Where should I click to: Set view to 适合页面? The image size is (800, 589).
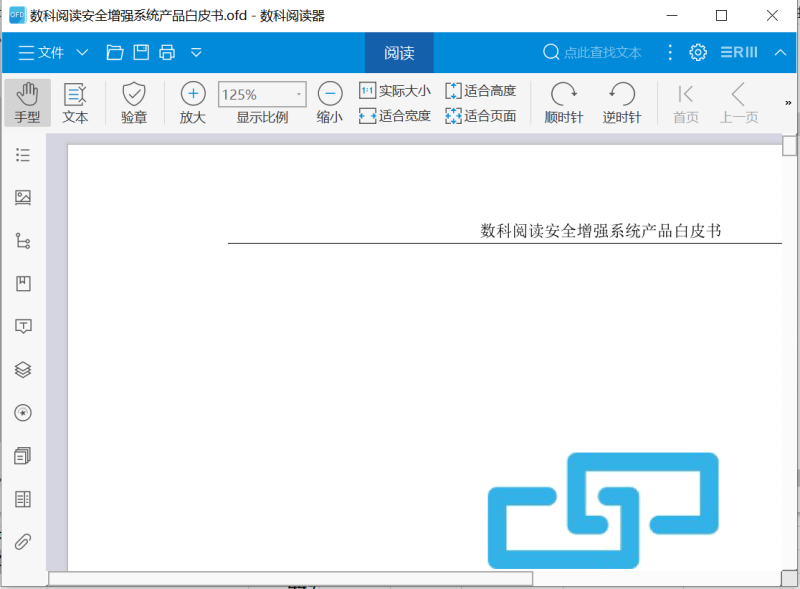tap(481, 116)
